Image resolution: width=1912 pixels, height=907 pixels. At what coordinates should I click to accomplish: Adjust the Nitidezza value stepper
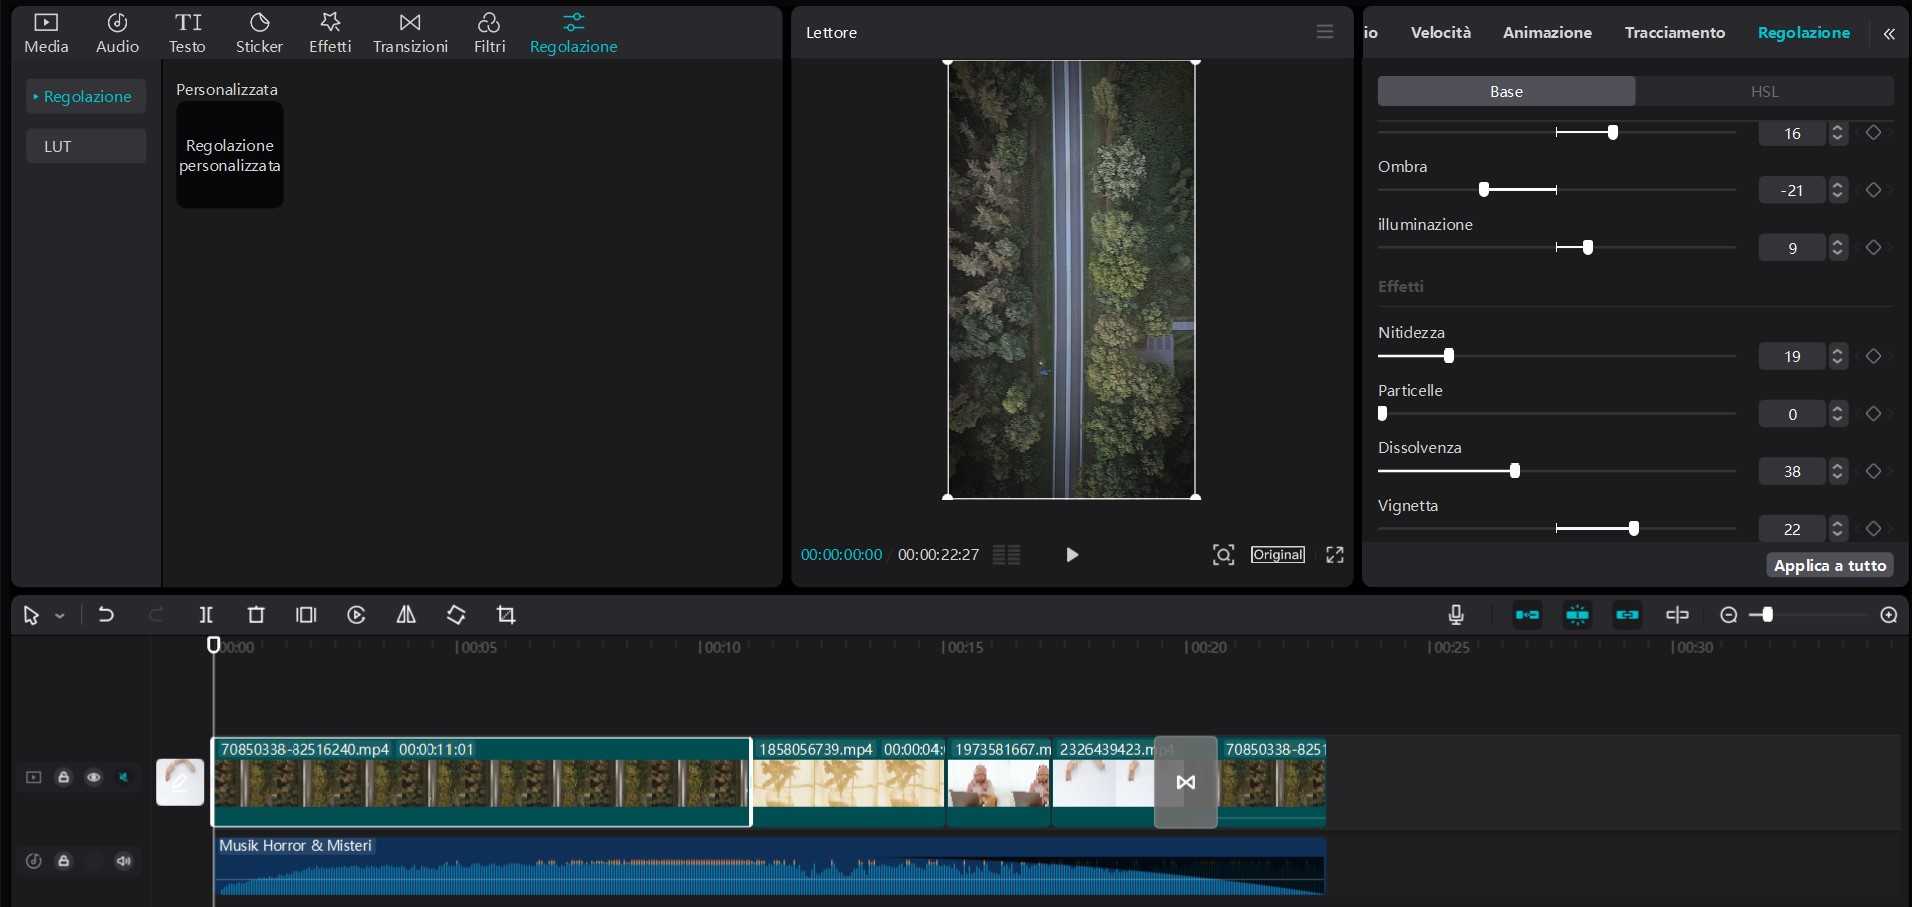coord(1838,356)
